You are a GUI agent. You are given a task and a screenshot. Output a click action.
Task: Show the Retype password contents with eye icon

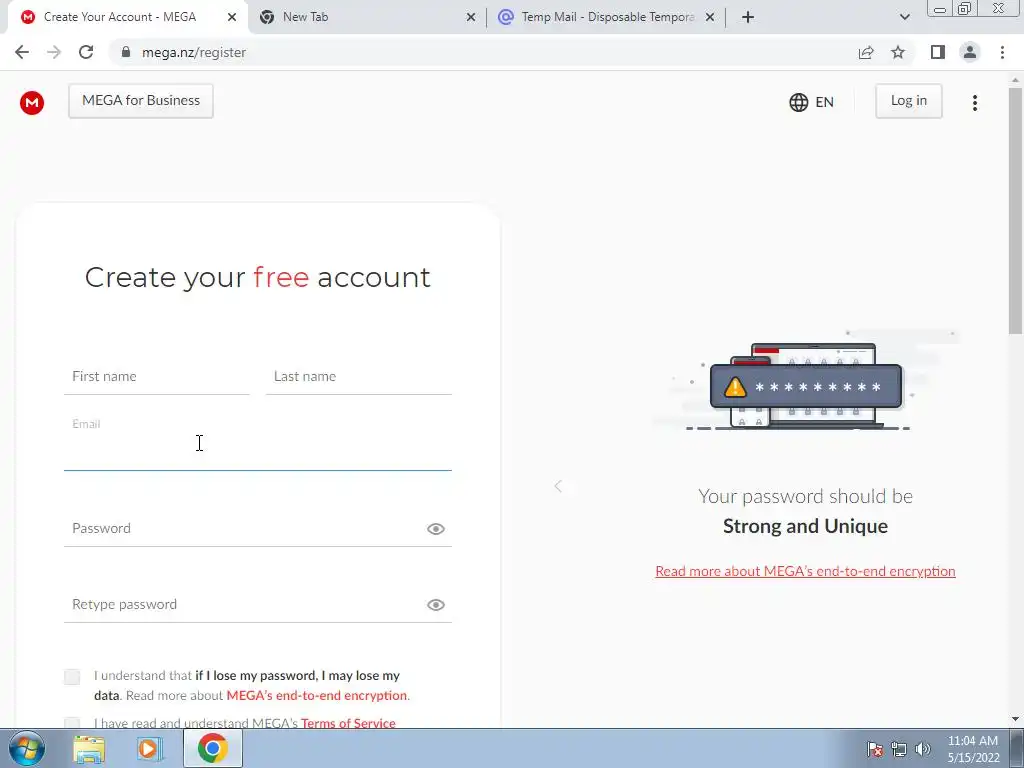(436, 605)
